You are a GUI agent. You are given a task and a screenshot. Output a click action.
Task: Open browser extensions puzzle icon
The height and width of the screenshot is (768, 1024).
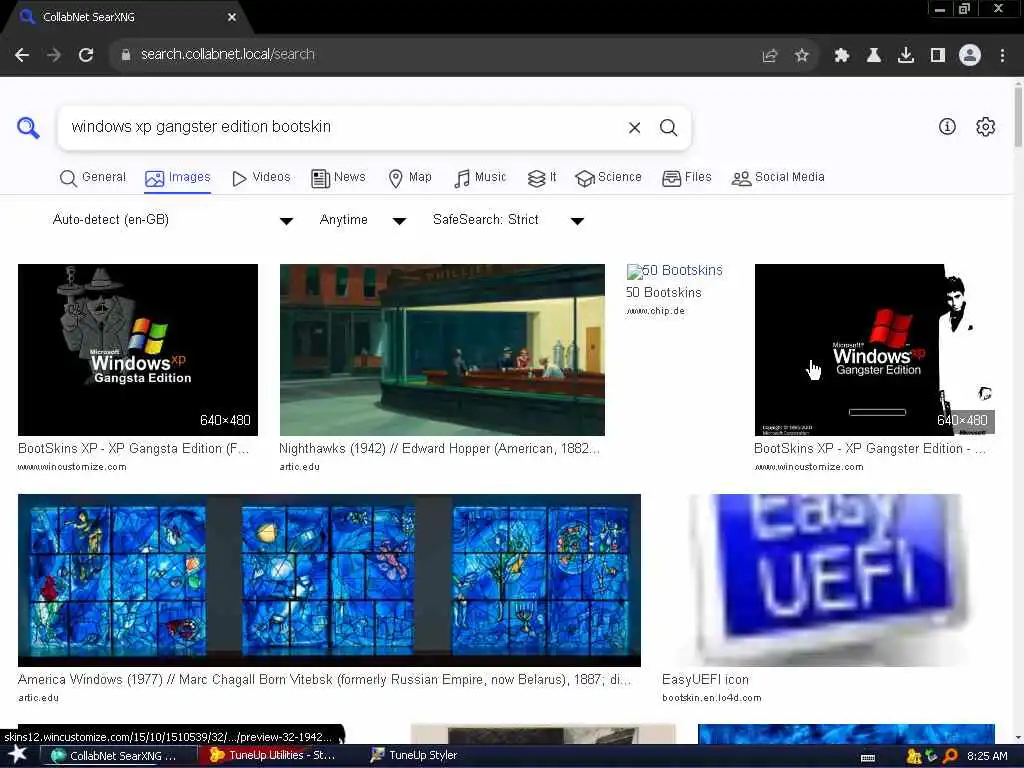(842, 56)
